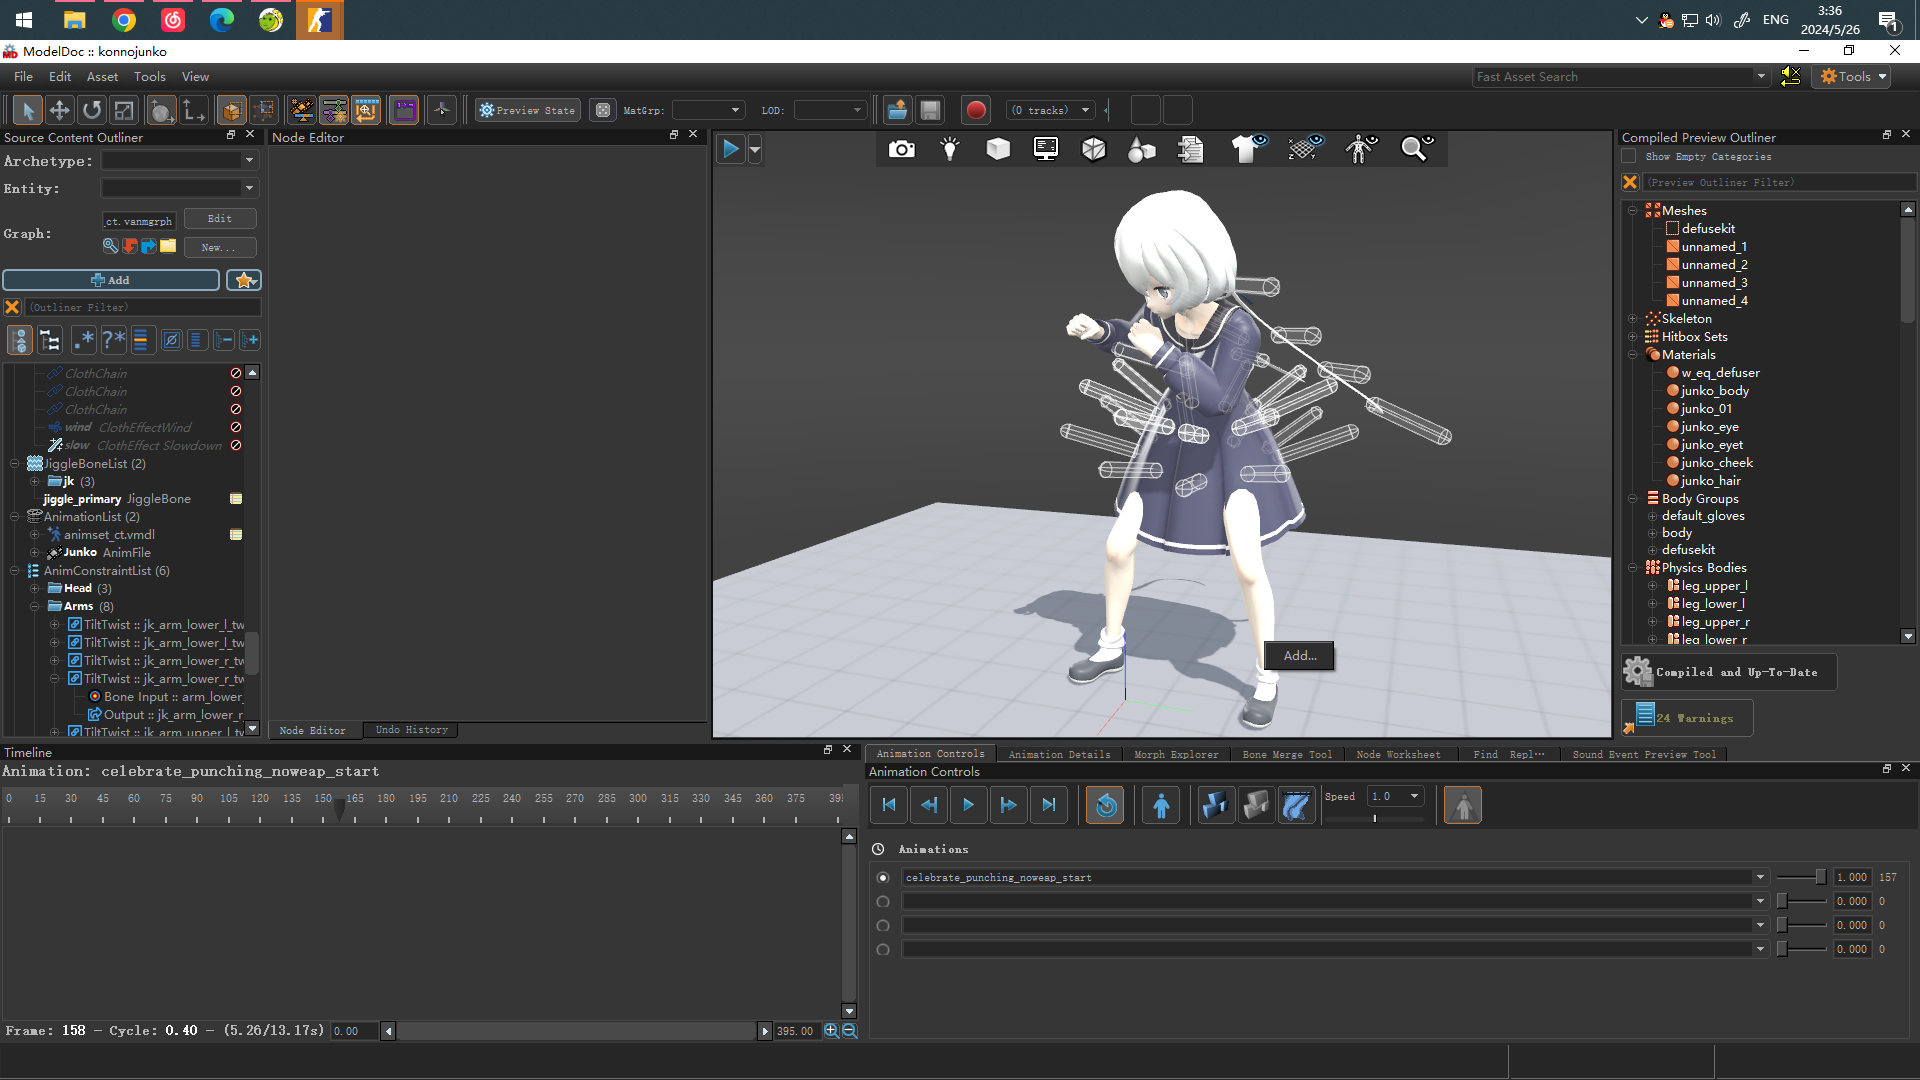The image size is (1920, 1080).
Task: Select the second animation slot radio button
Action: click(x=883, y=902)
